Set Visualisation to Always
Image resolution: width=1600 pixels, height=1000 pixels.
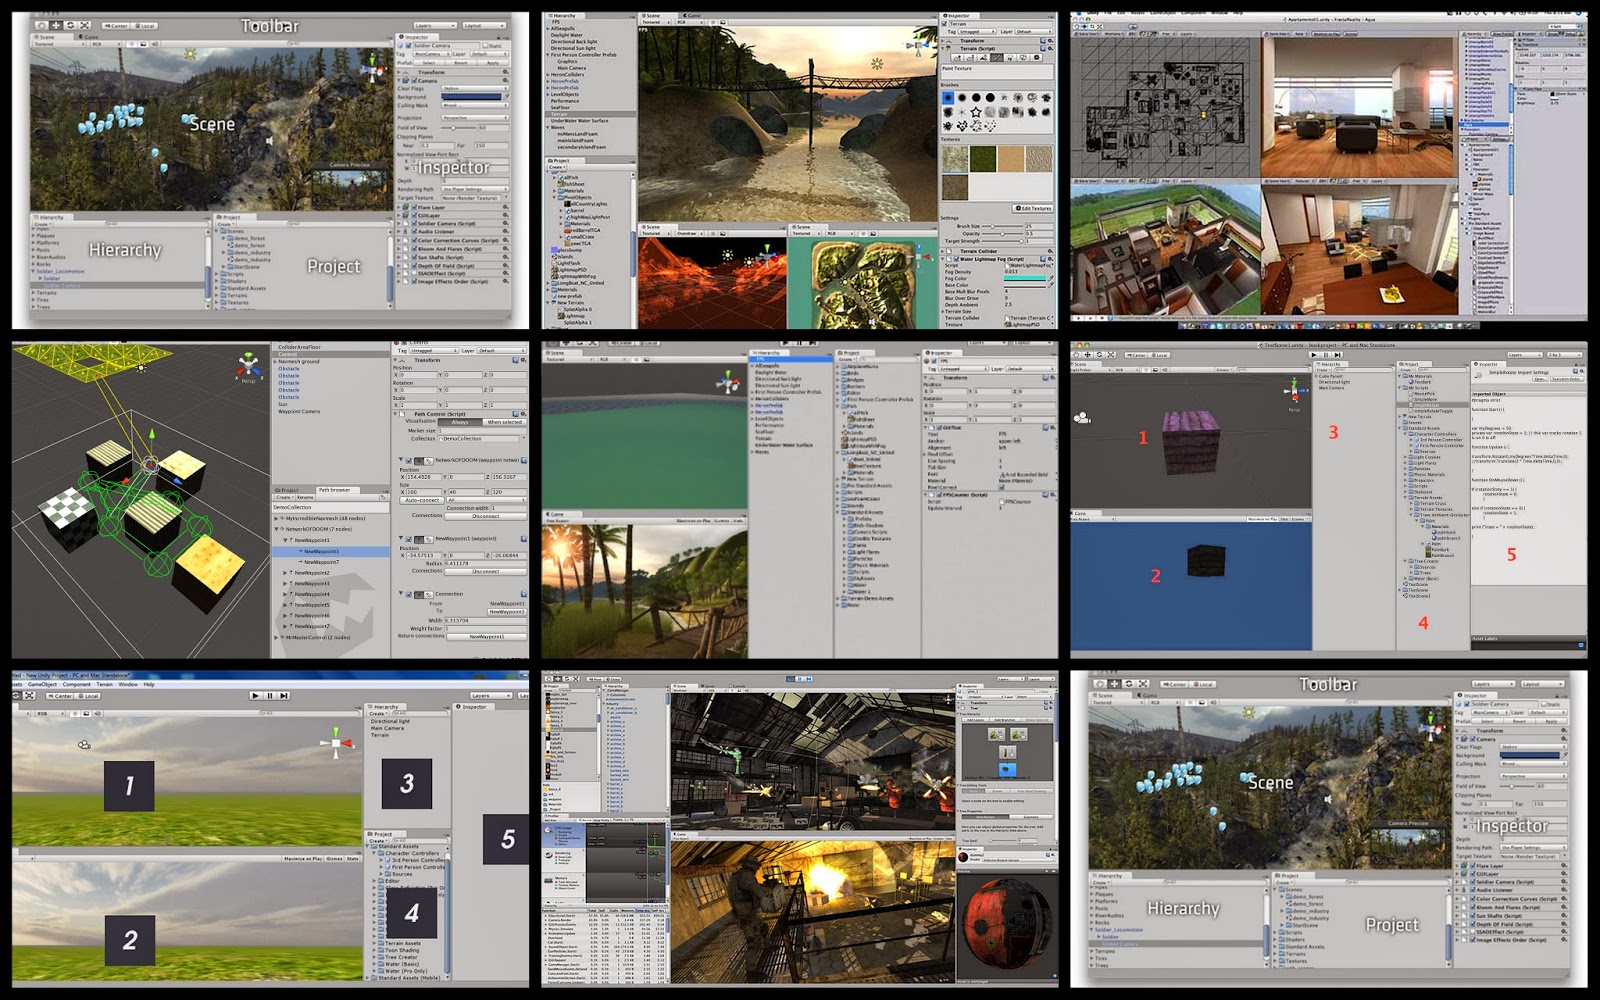pyautogui.click(x=460, y=422)
